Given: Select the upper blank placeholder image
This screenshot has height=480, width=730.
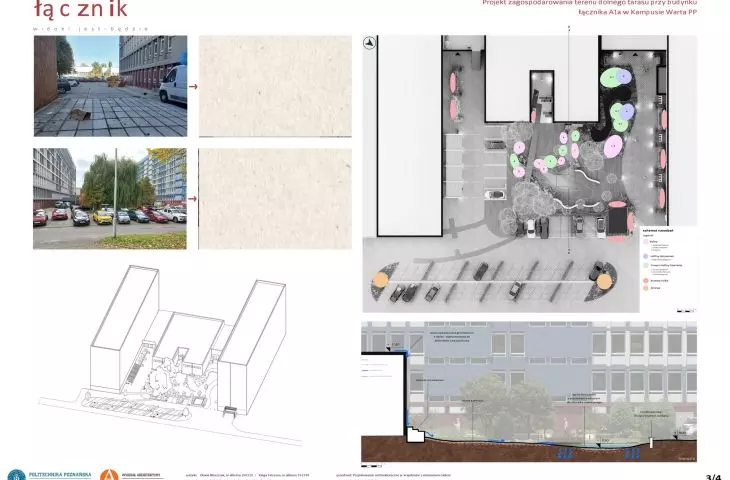Looking at the screenshot, I should [275, 87].
